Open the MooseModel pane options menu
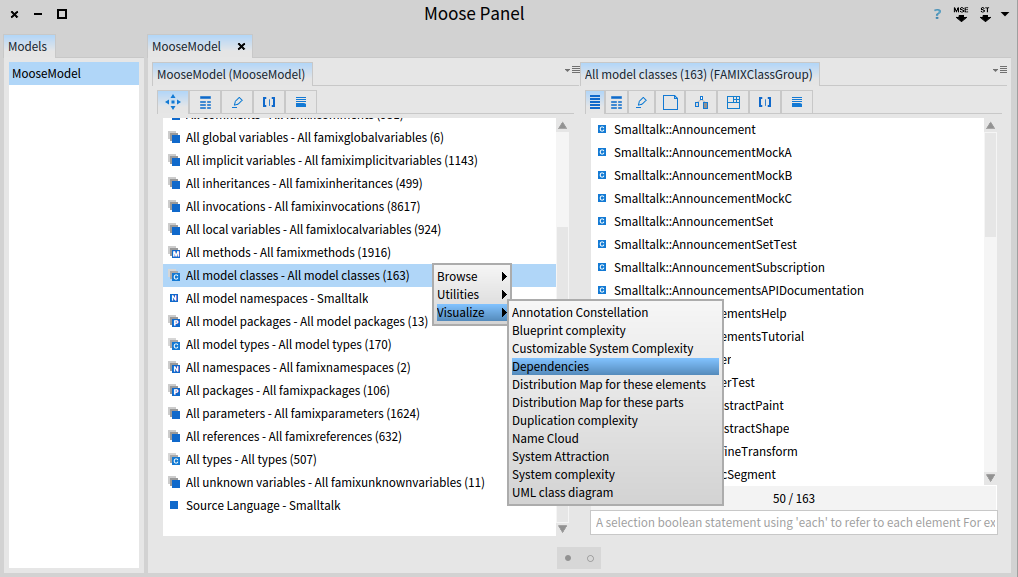Image resolution: width=1018 pixels, height=577 pixels. pos(571,70)
